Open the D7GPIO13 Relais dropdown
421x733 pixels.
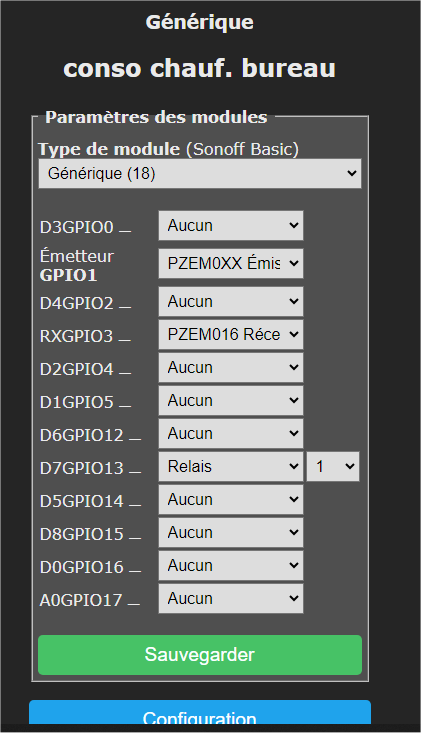pyautogui.click(x=231, y=467)
